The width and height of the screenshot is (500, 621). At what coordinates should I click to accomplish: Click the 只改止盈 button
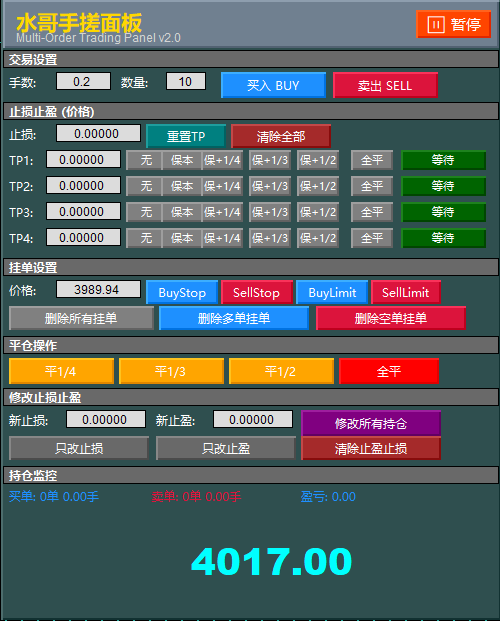pyautogui.click(x=226, y=448)
